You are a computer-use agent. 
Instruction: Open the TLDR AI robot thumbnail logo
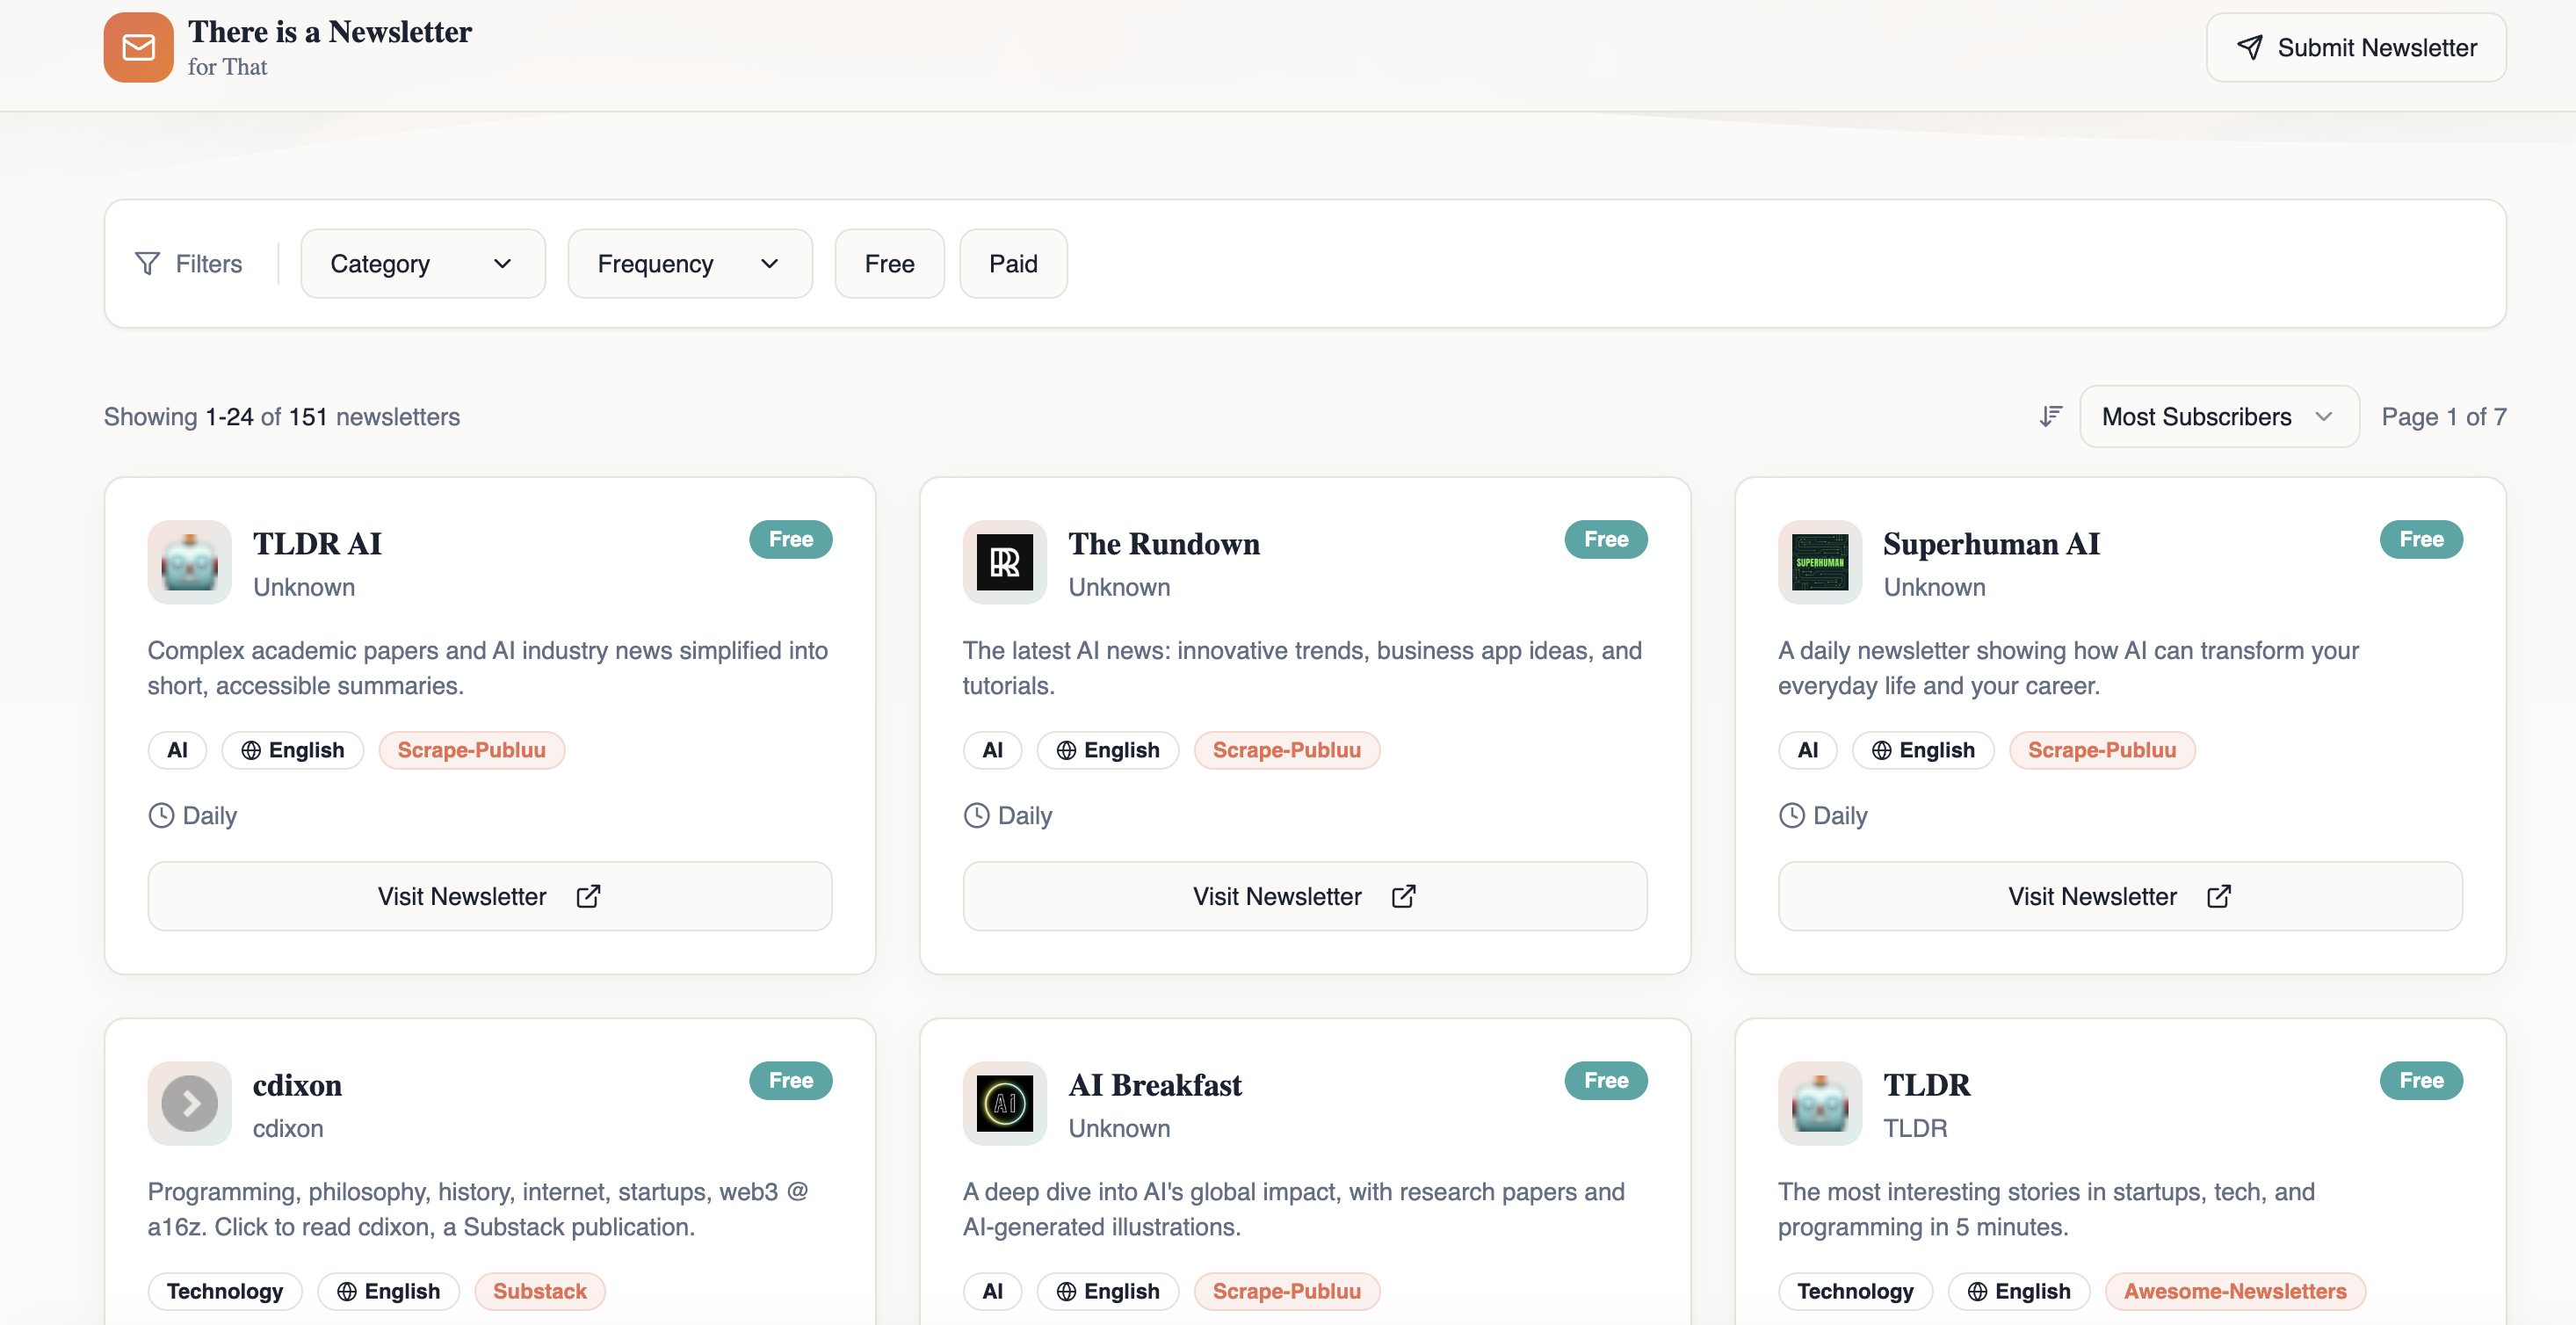(189, 562)
